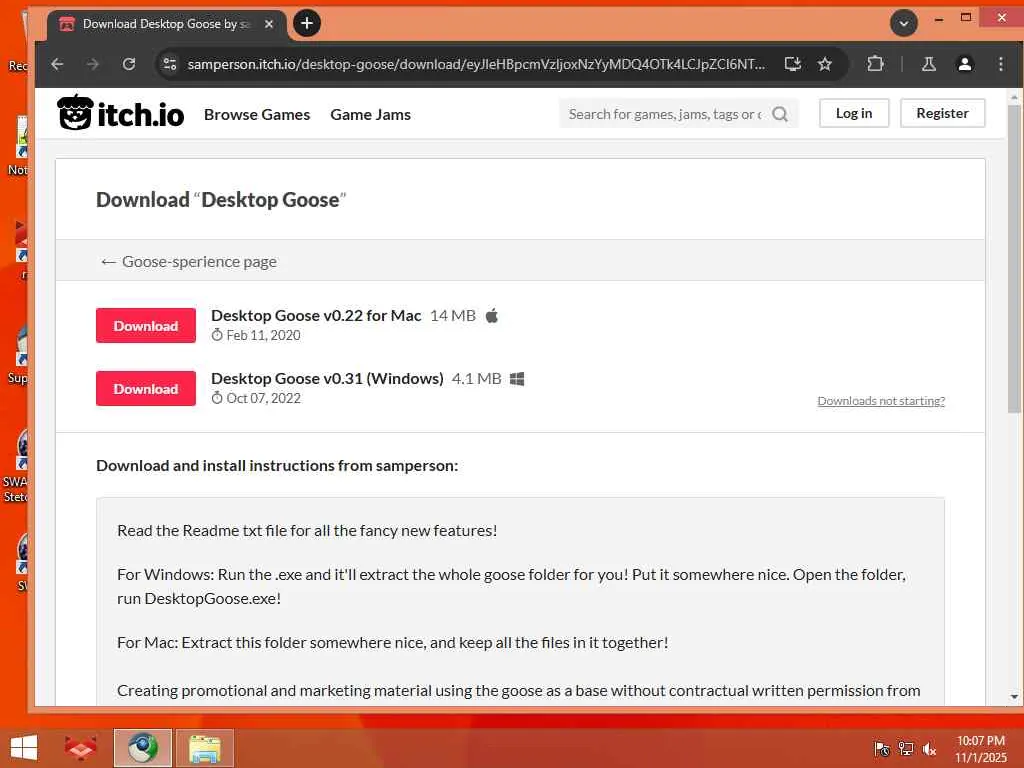The height and width of the screenshot is (768, 1024).
Task: Open the browser extensions puzzle icon
Action: (875, 64)
